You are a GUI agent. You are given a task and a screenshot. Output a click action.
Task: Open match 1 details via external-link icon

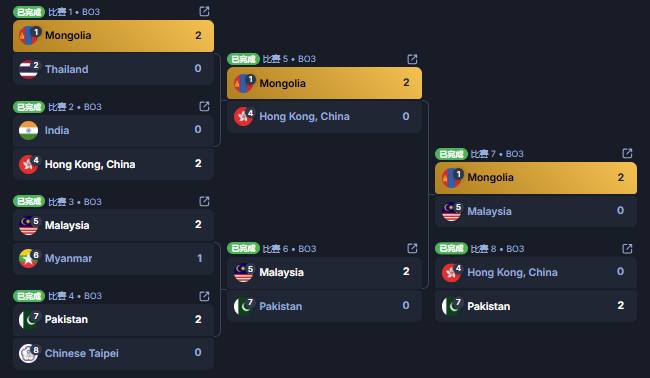click(204, 11)
